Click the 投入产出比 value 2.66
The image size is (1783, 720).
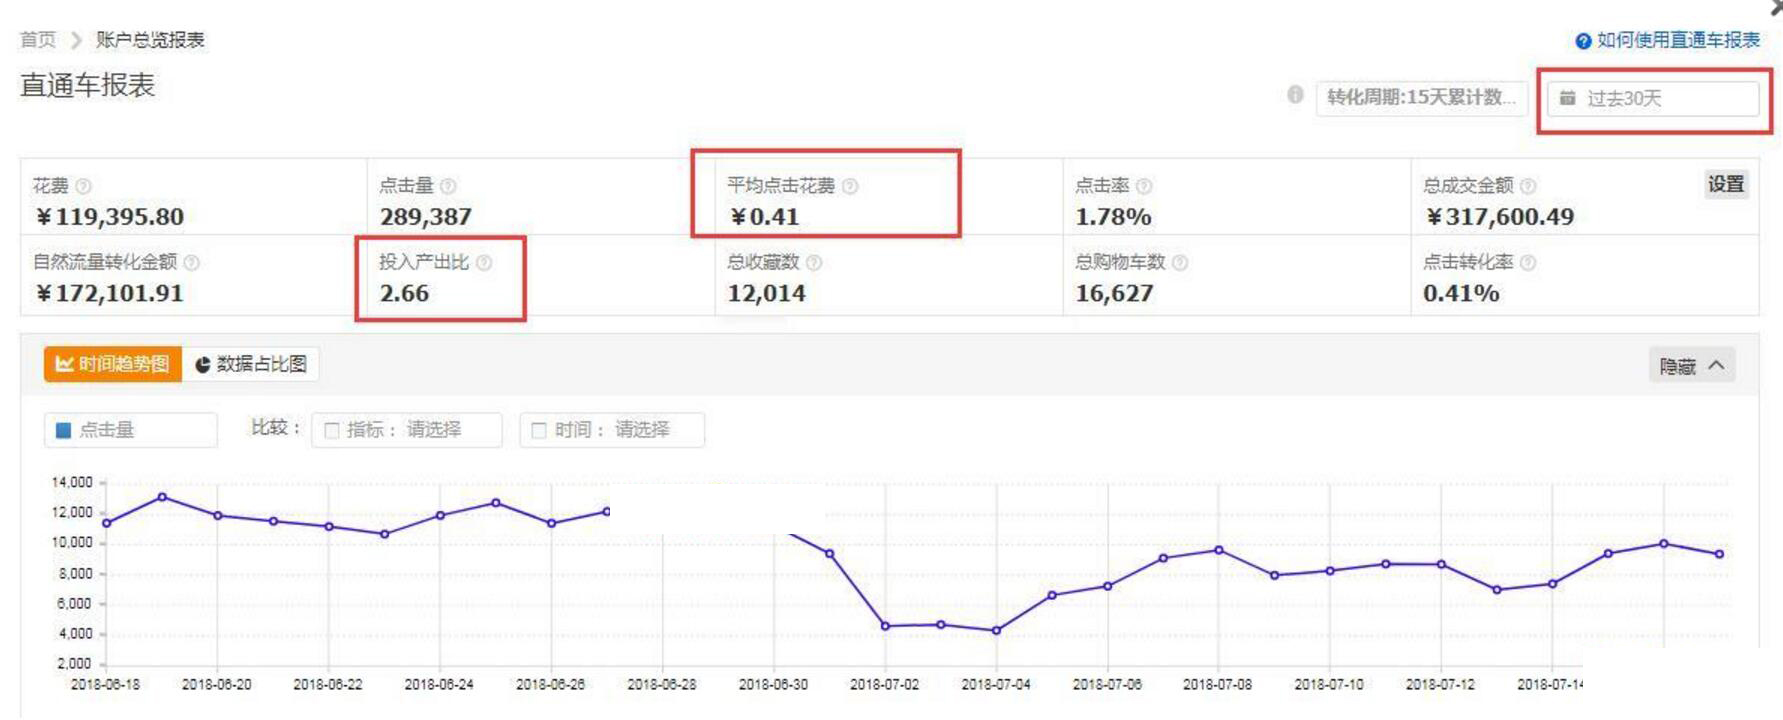404,293
